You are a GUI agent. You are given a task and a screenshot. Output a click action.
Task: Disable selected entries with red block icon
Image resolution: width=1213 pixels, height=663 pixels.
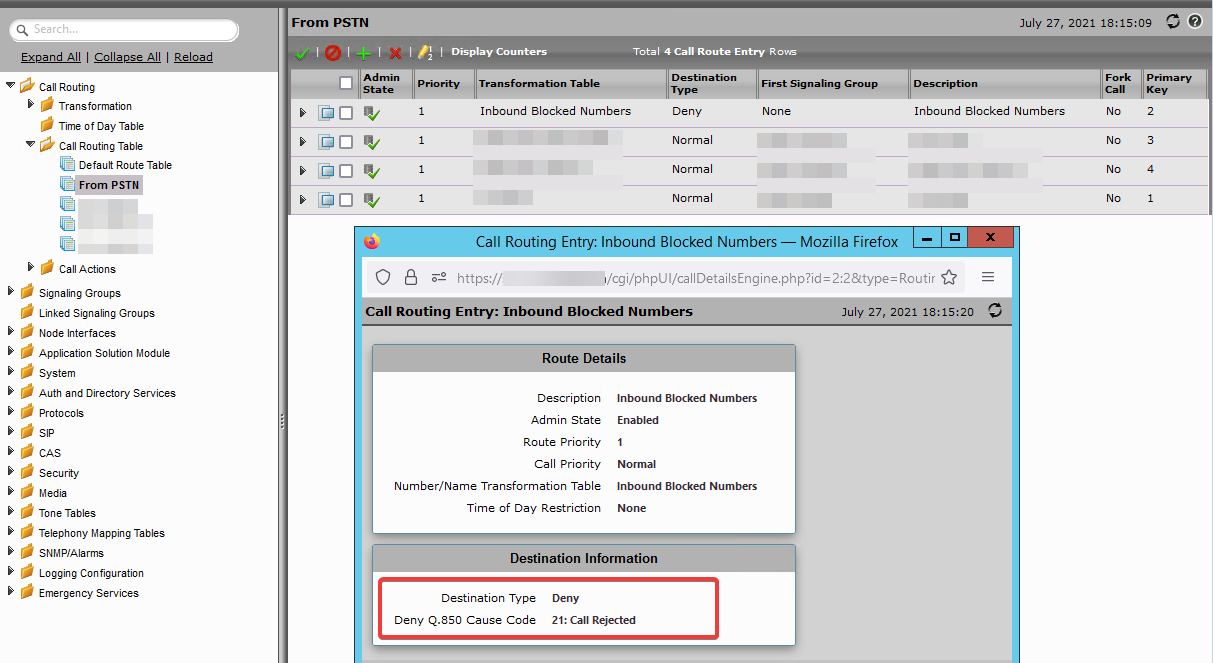pyautogui.click(x=333, y=52)
